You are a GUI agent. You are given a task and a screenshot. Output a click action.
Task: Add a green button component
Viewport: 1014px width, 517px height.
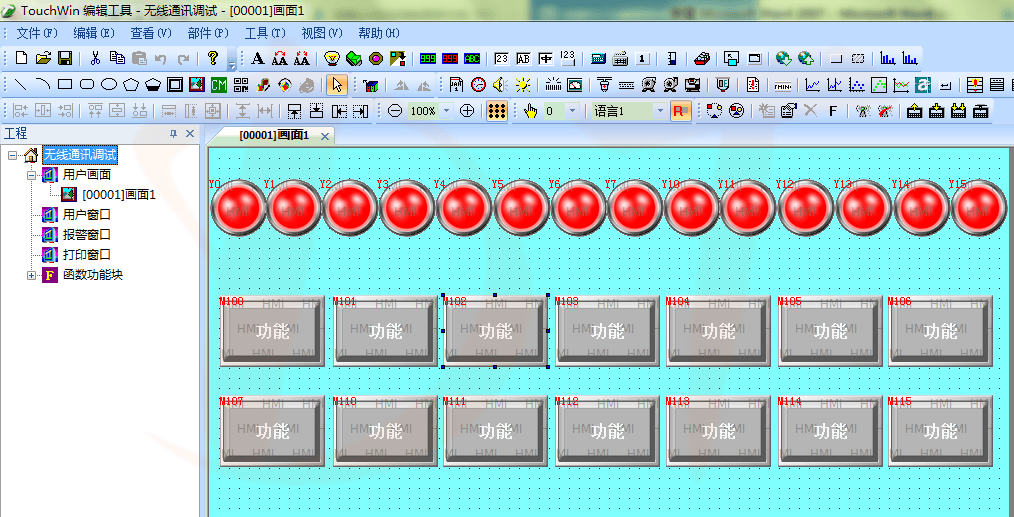coord(354,59)
